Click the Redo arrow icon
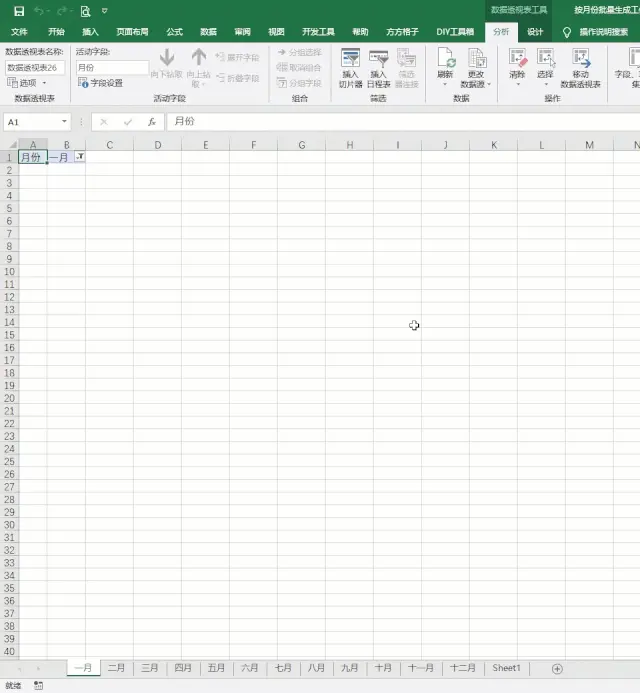 click(x=62, y=11)
